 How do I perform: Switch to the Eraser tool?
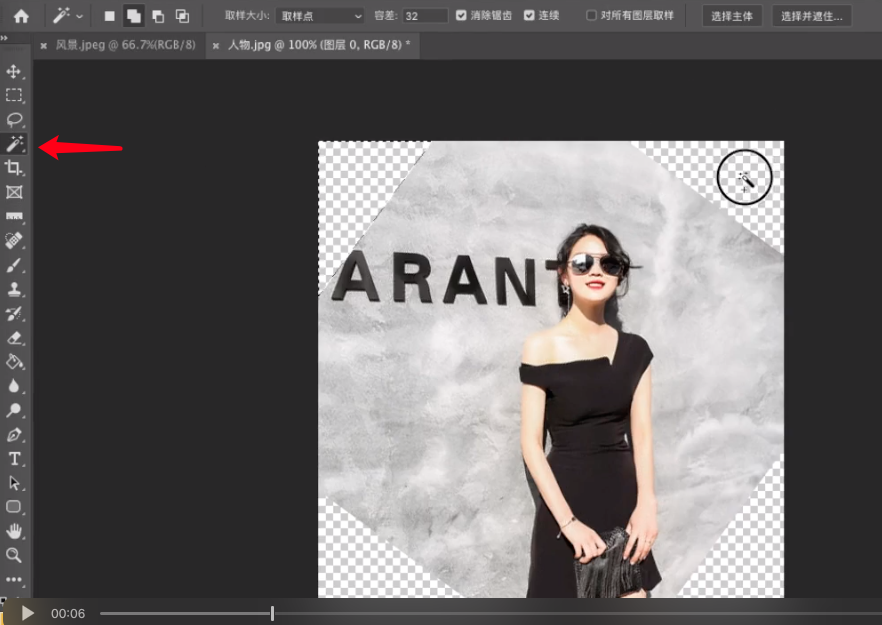click(x=15, y=338)
